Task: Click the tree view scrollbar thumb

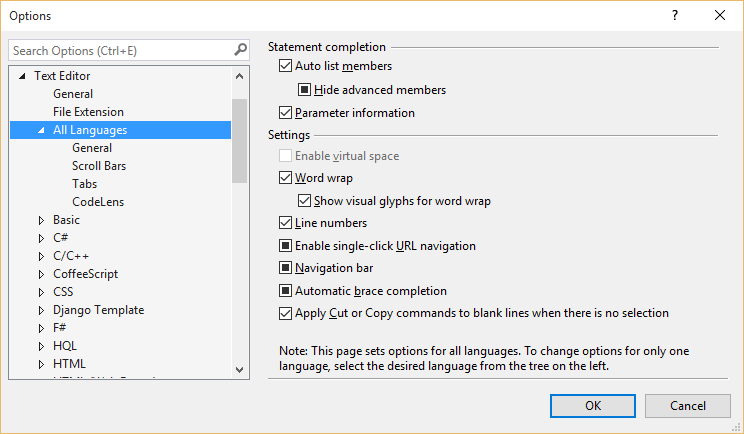Action: [x=239, y=140]
